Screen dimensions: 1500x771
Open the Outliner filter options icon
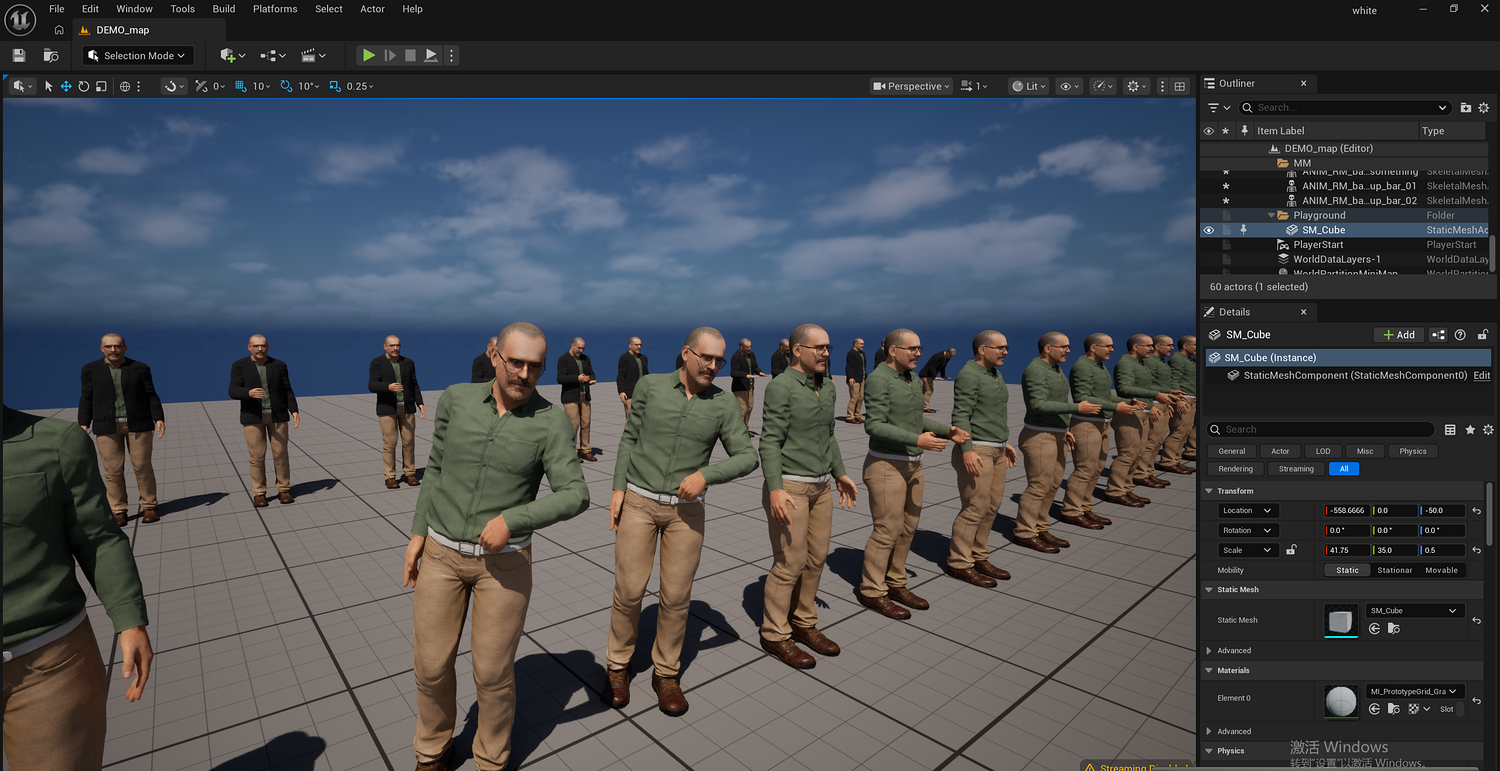coord(1219,107)
